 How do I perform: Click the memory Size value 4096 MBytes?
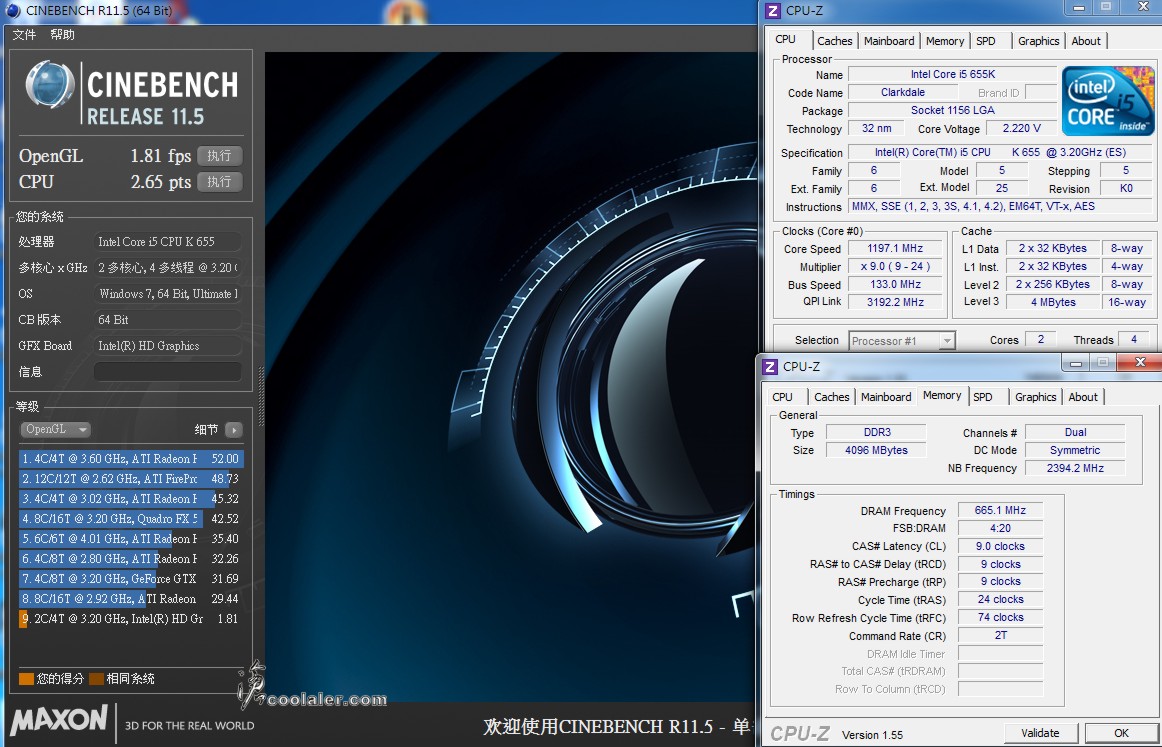877,451
